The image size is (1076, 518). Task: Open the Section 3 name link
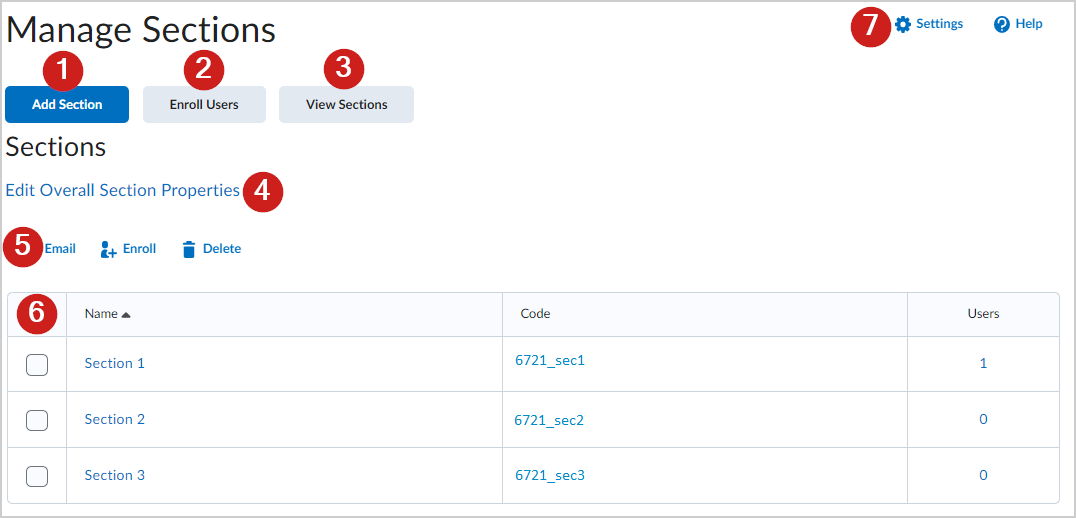[x=114, y=475]
